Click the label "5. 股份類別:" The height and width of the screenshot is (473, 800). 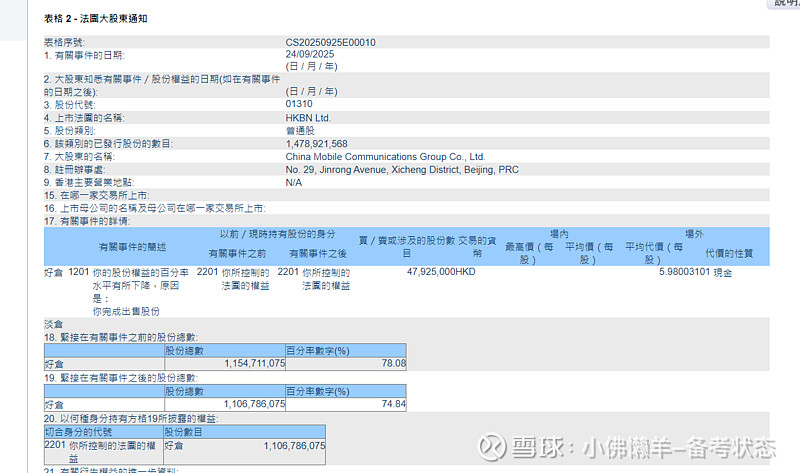pyautogui.click(x=69, y=131)
